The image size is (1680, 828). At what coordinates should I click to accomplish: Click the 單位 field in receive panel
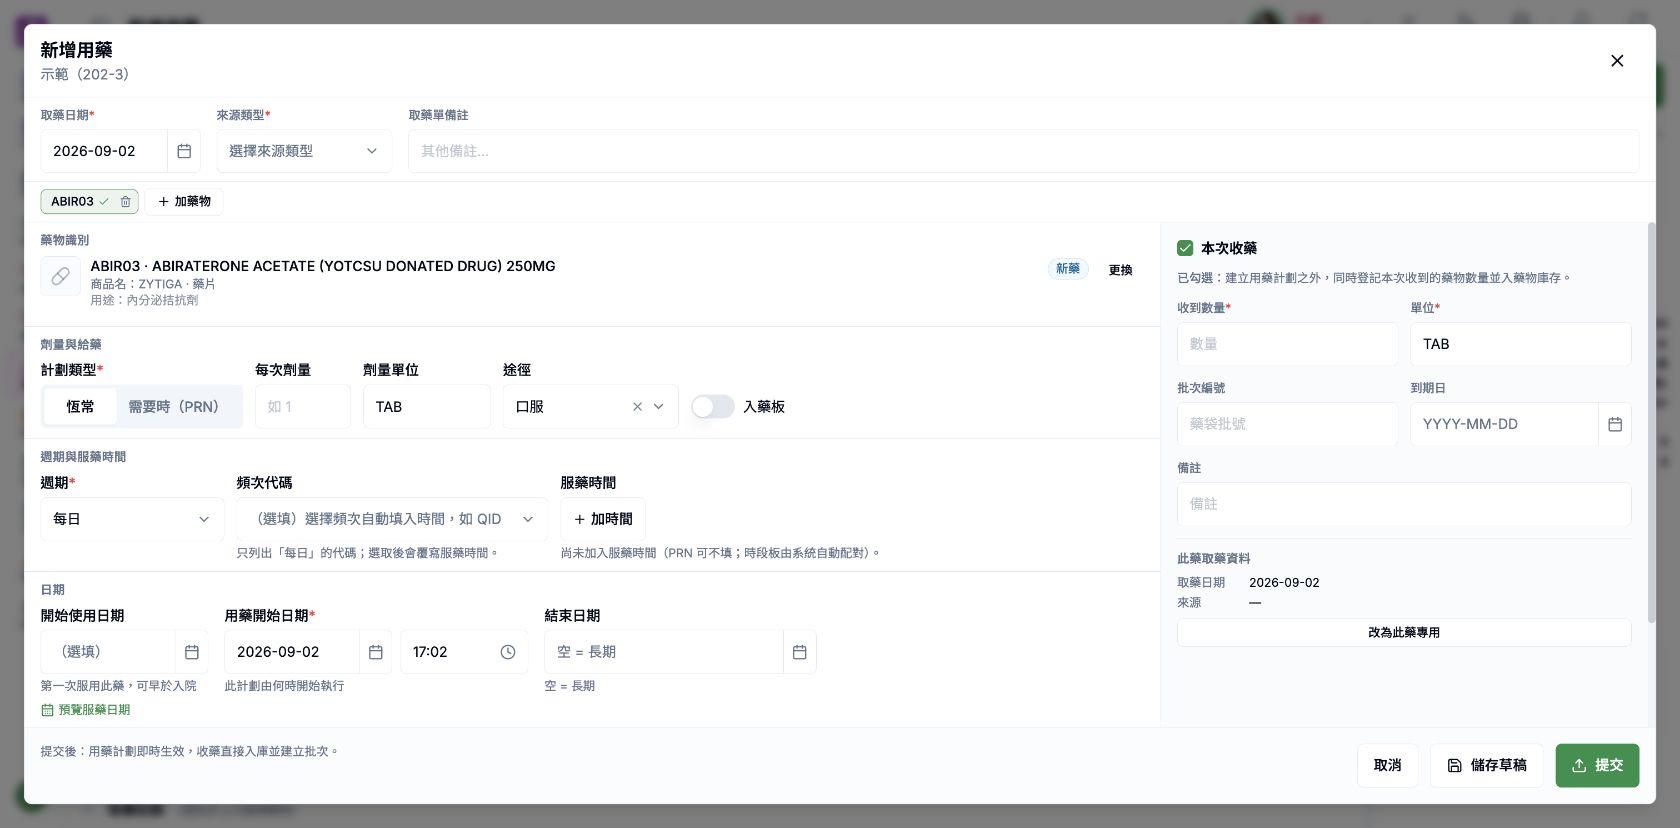1521,344
